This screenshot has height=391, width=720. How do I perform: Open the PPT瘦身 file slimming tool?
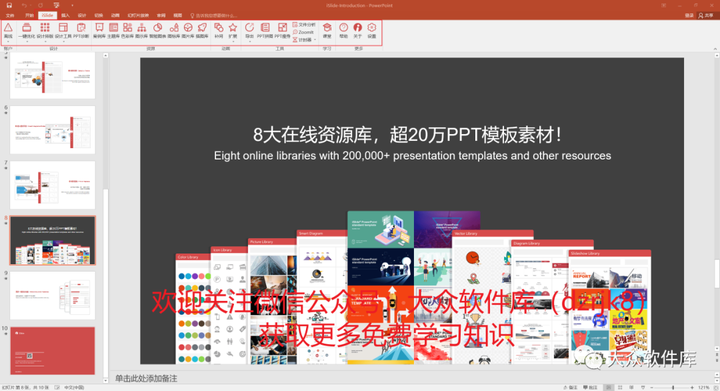tap(282, 30)
